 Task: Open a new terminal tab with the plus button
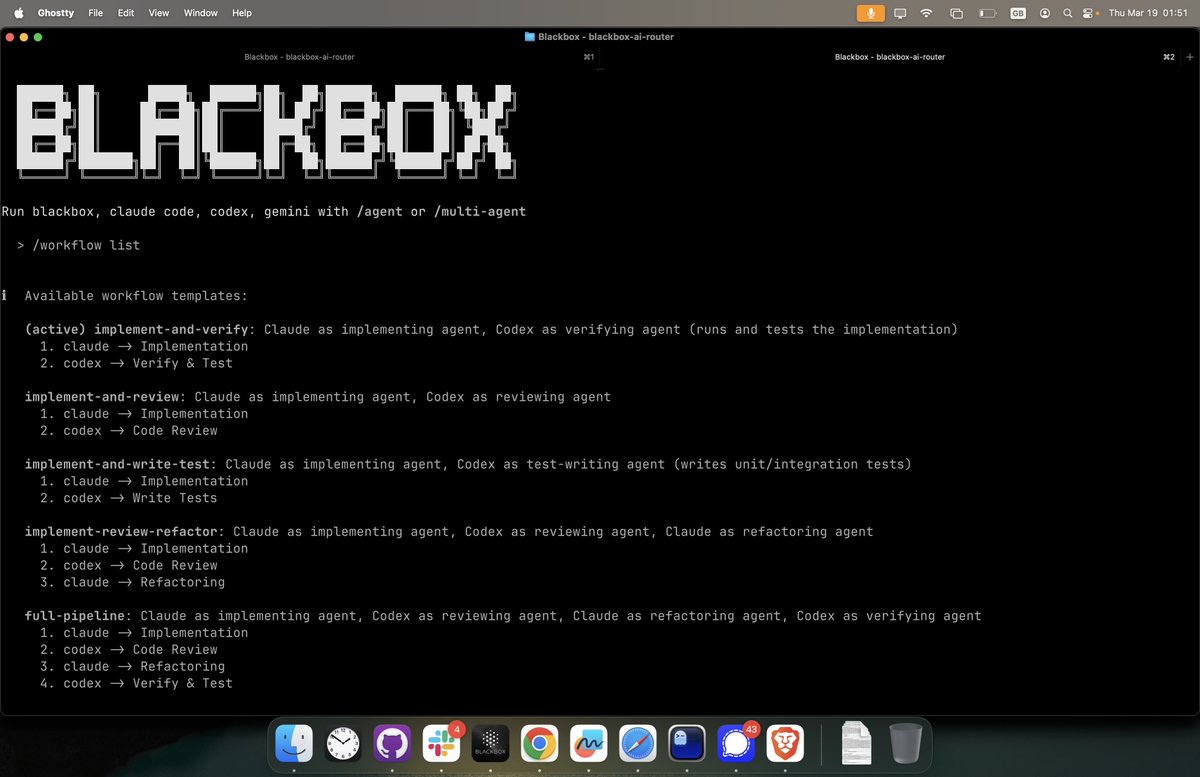(1190, 57)
